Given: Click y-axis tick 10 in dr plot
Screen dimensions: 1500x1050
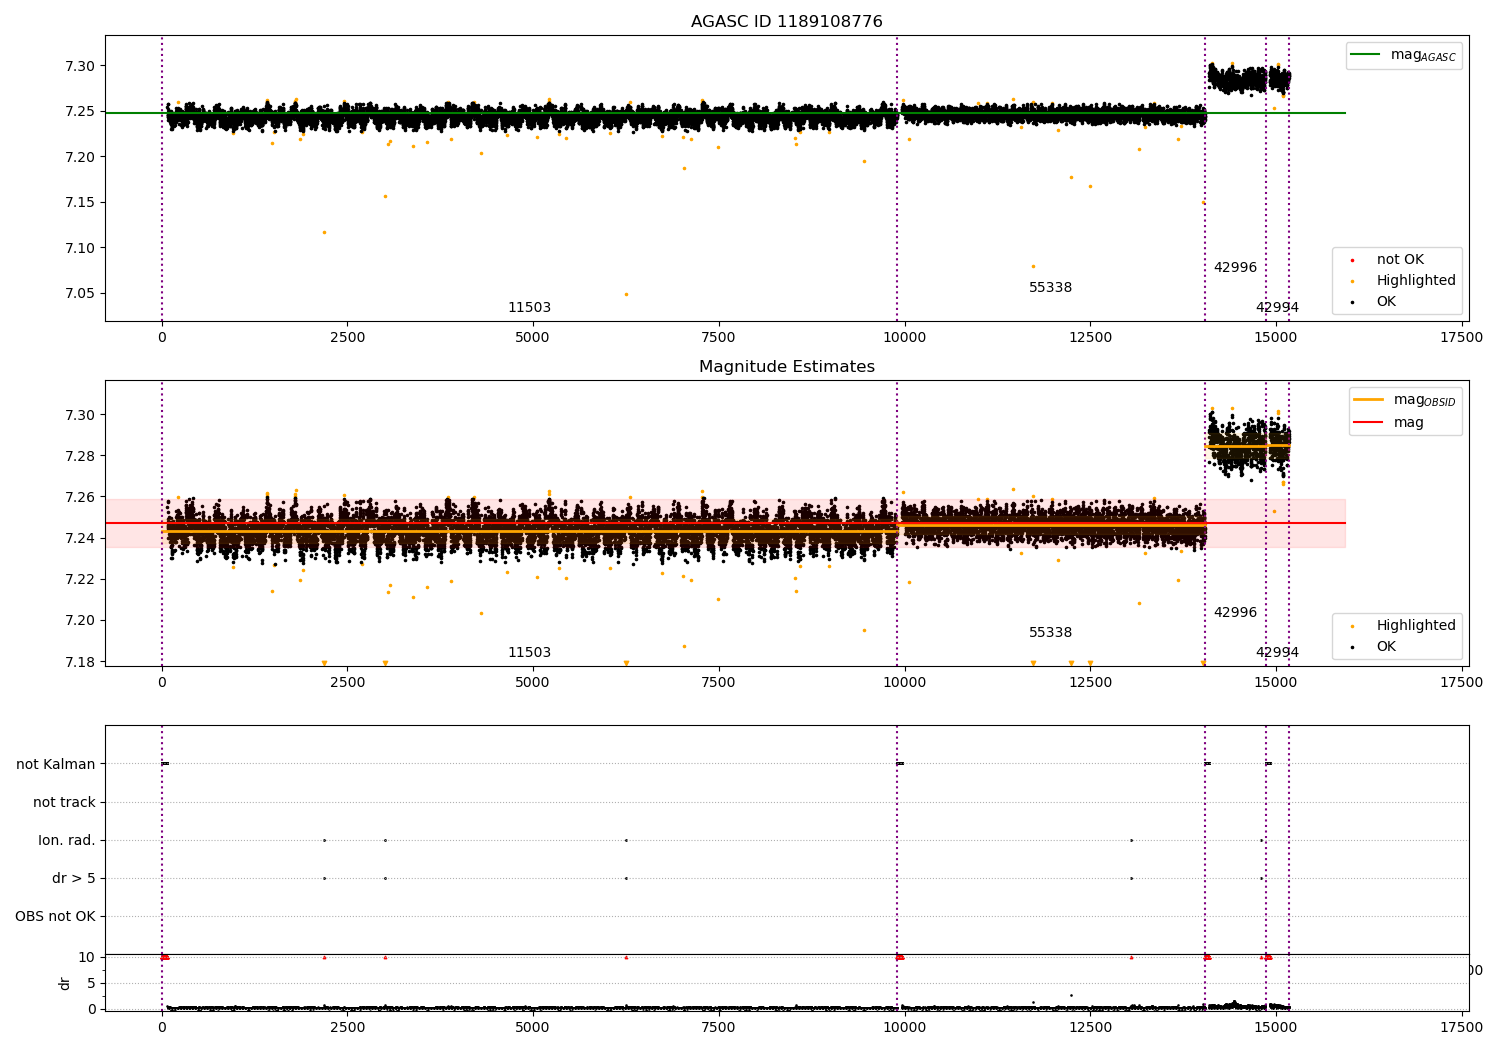Looking at the screenshot, I should (87, 958).
